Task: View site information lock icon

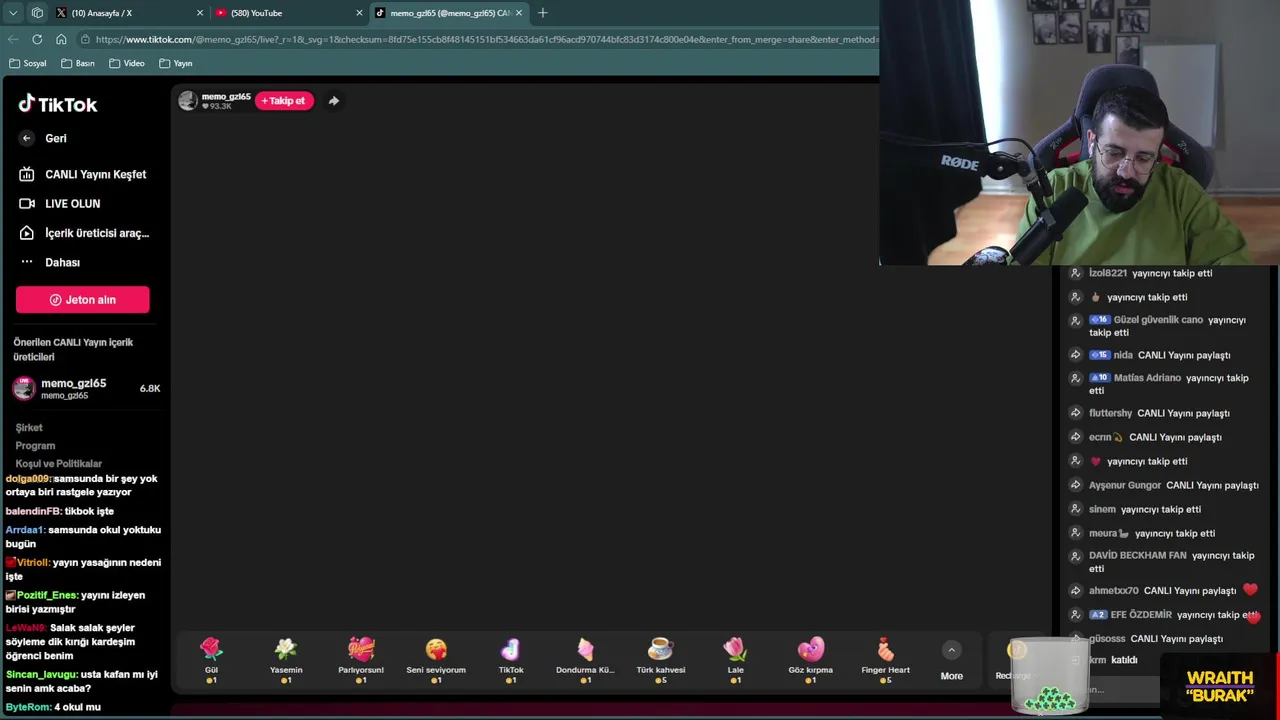Action: point(86,39)
